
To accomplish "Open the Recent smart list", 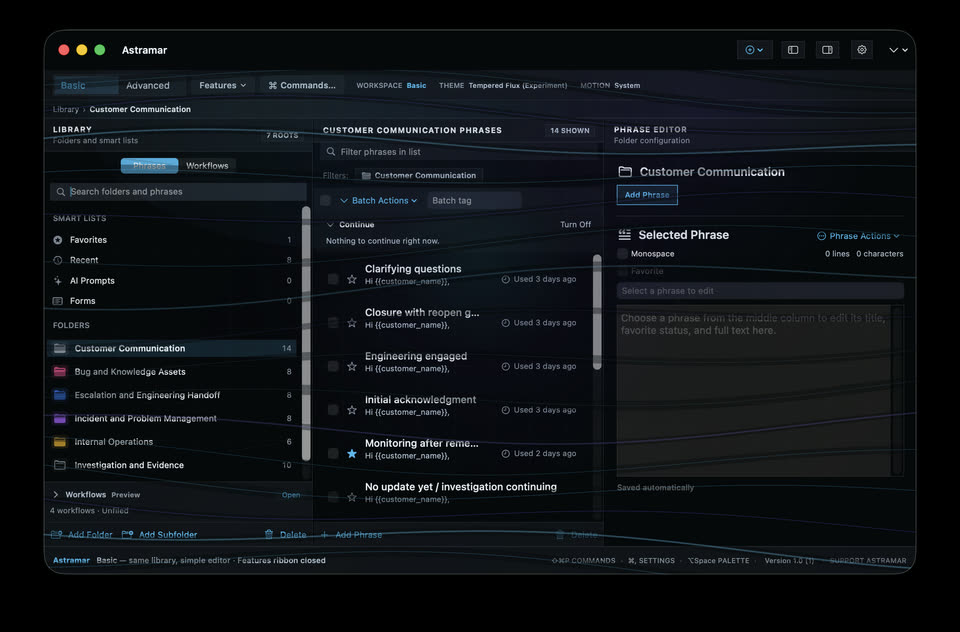I will (173, 260).
